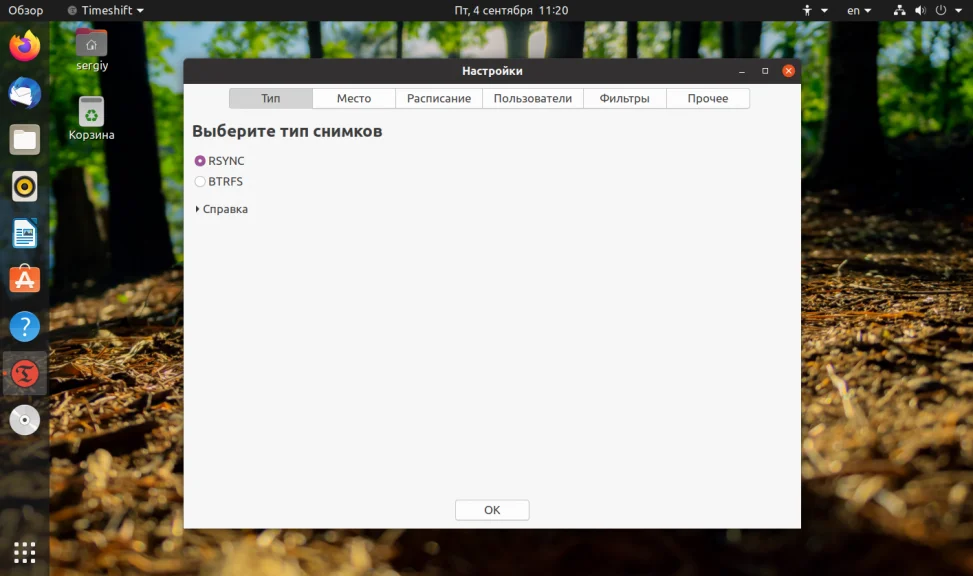Open the disc drive icon in dock

(25, 420)
